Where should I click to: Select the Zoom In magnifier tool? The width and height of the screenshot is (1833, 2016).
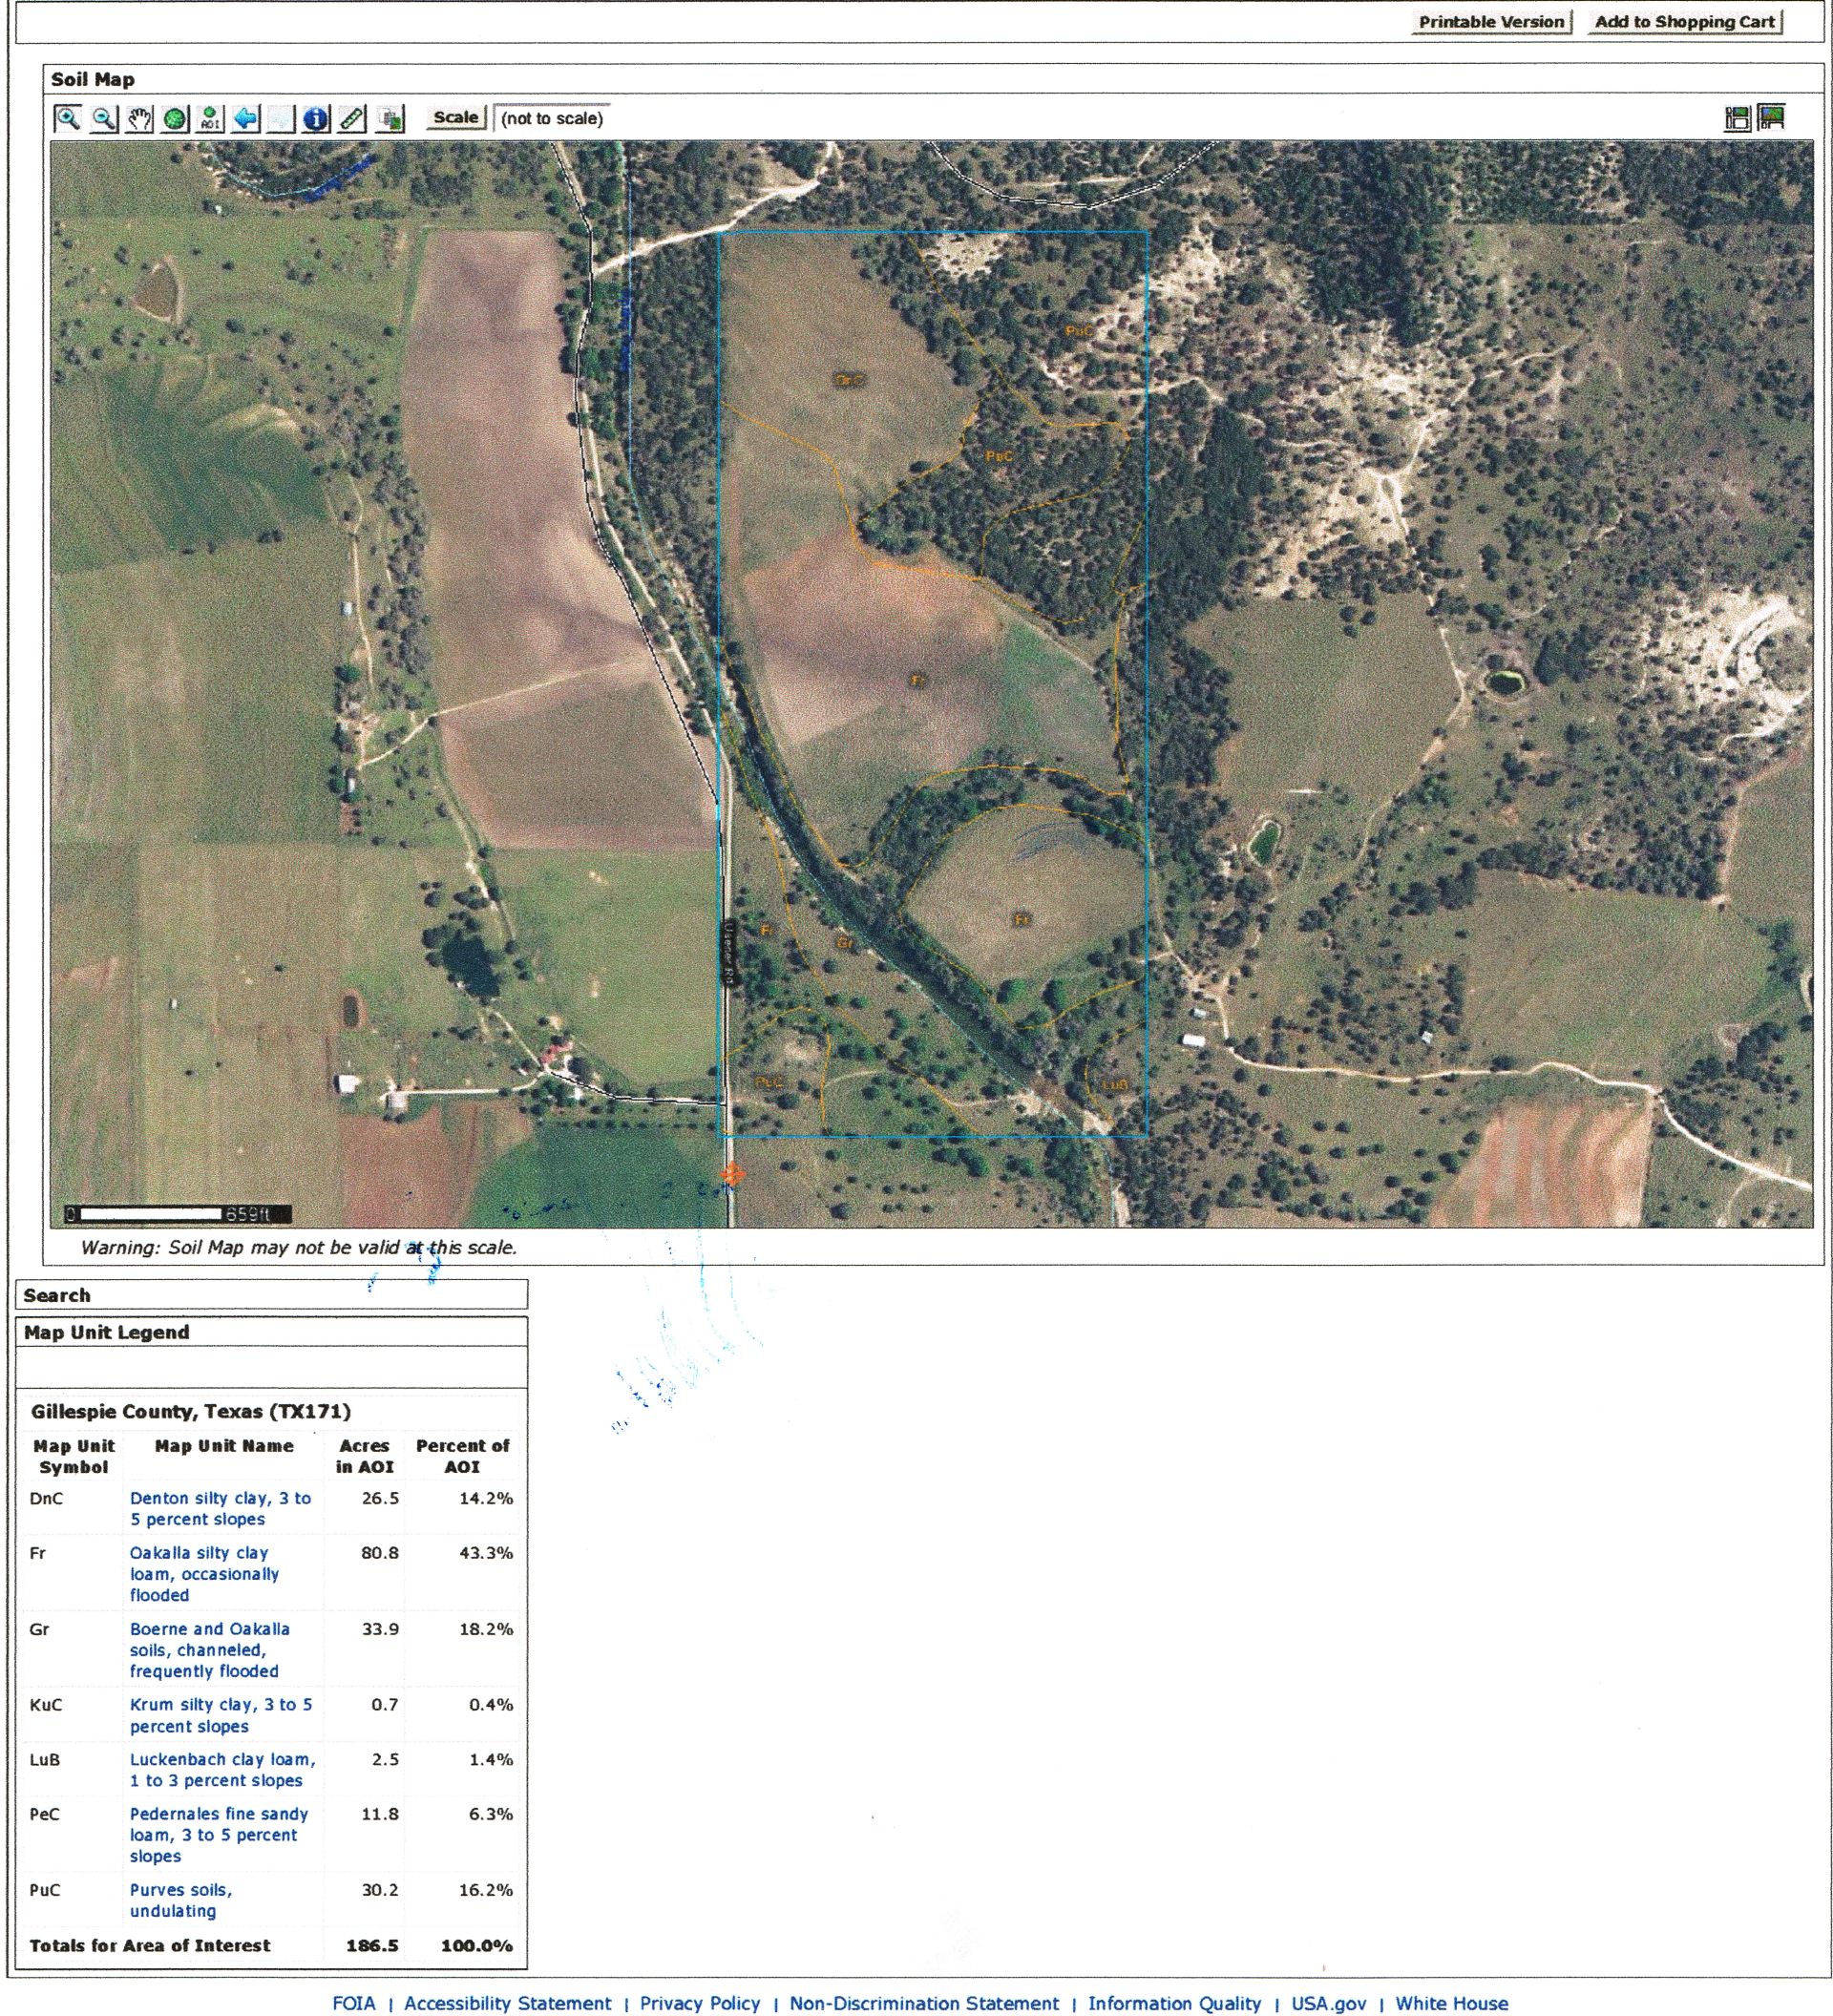(67, 119)
